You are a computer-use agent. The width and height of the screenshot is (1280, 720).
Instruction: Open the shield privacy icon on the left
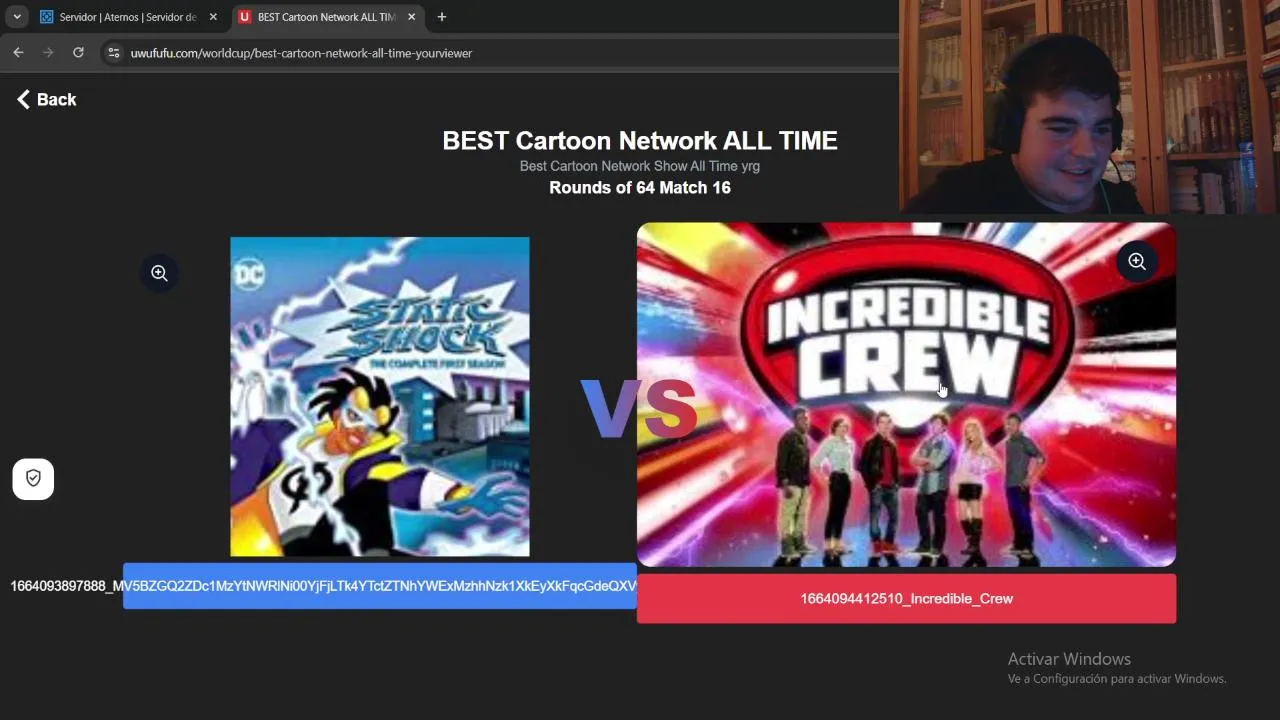[33, 479]
